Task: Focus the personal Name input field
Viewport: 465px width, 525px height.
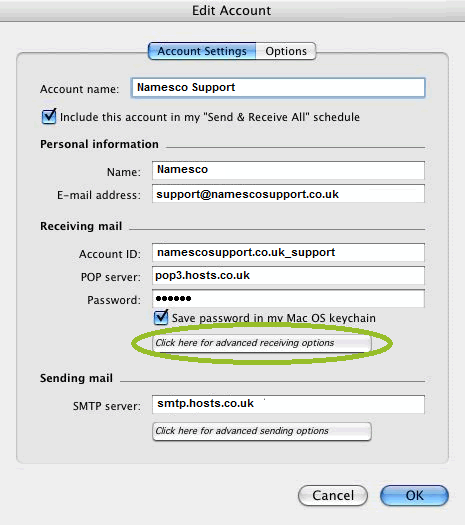Action: (288, 170)
